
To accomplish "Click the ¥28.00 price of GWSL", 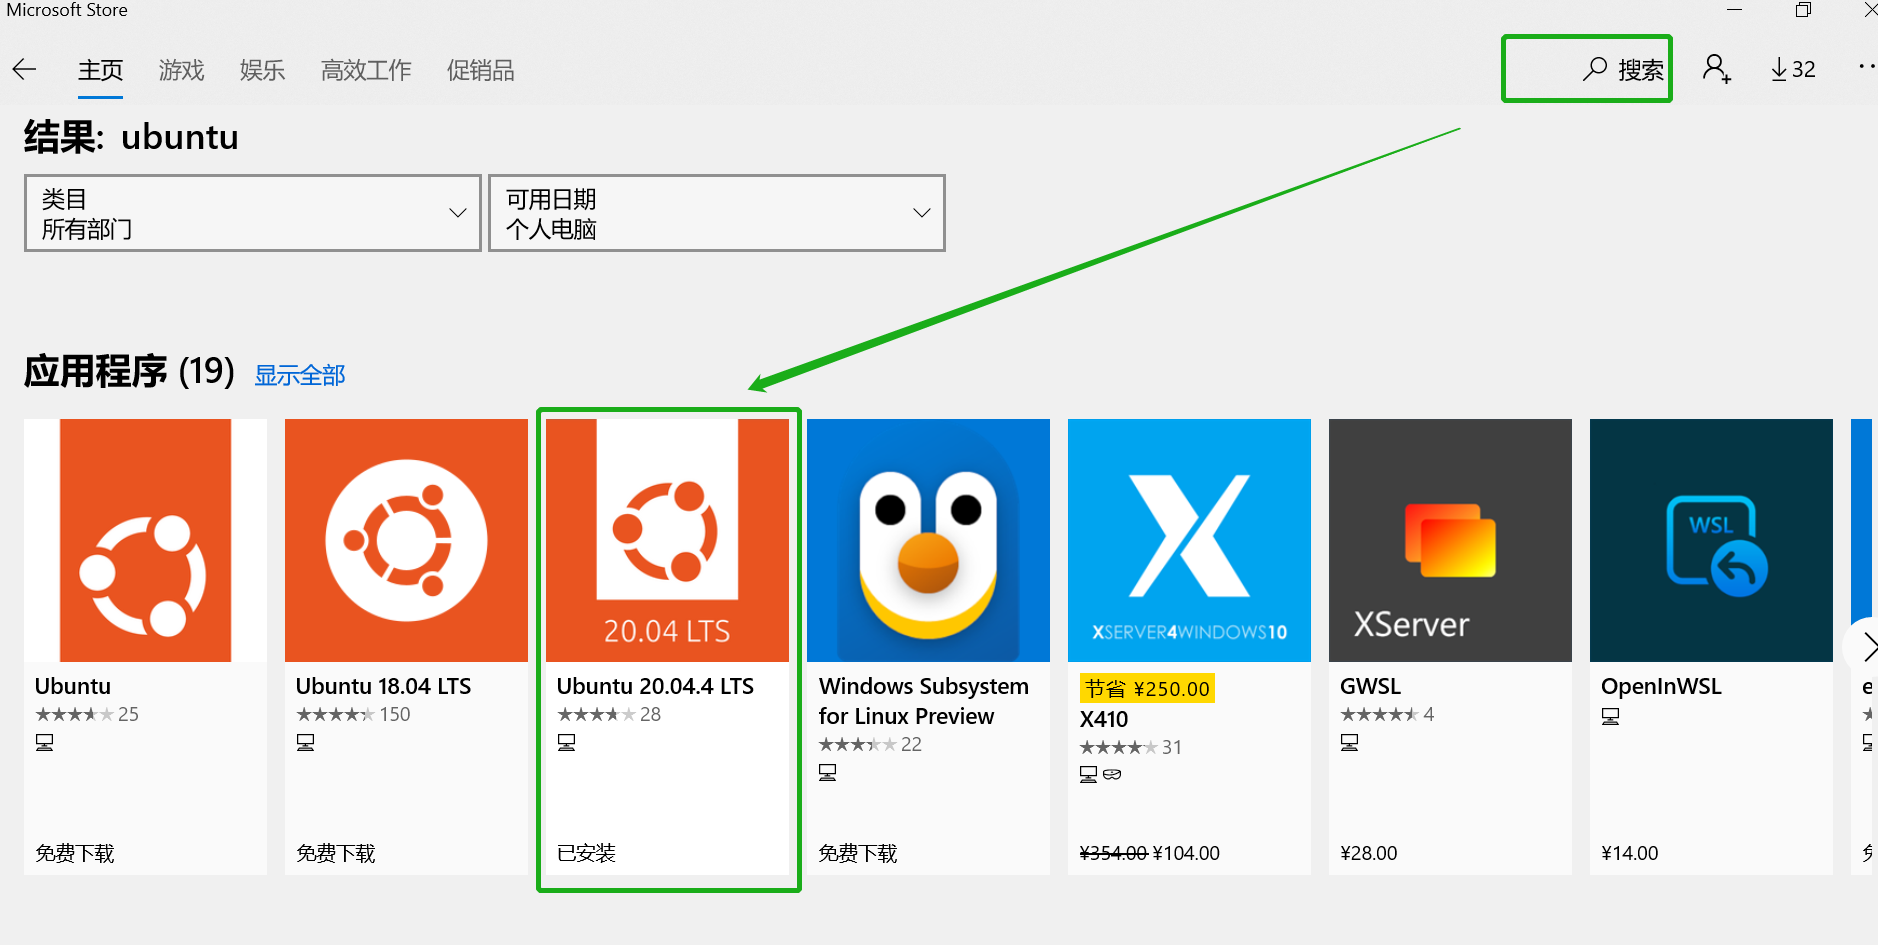I will [1369, 853].
